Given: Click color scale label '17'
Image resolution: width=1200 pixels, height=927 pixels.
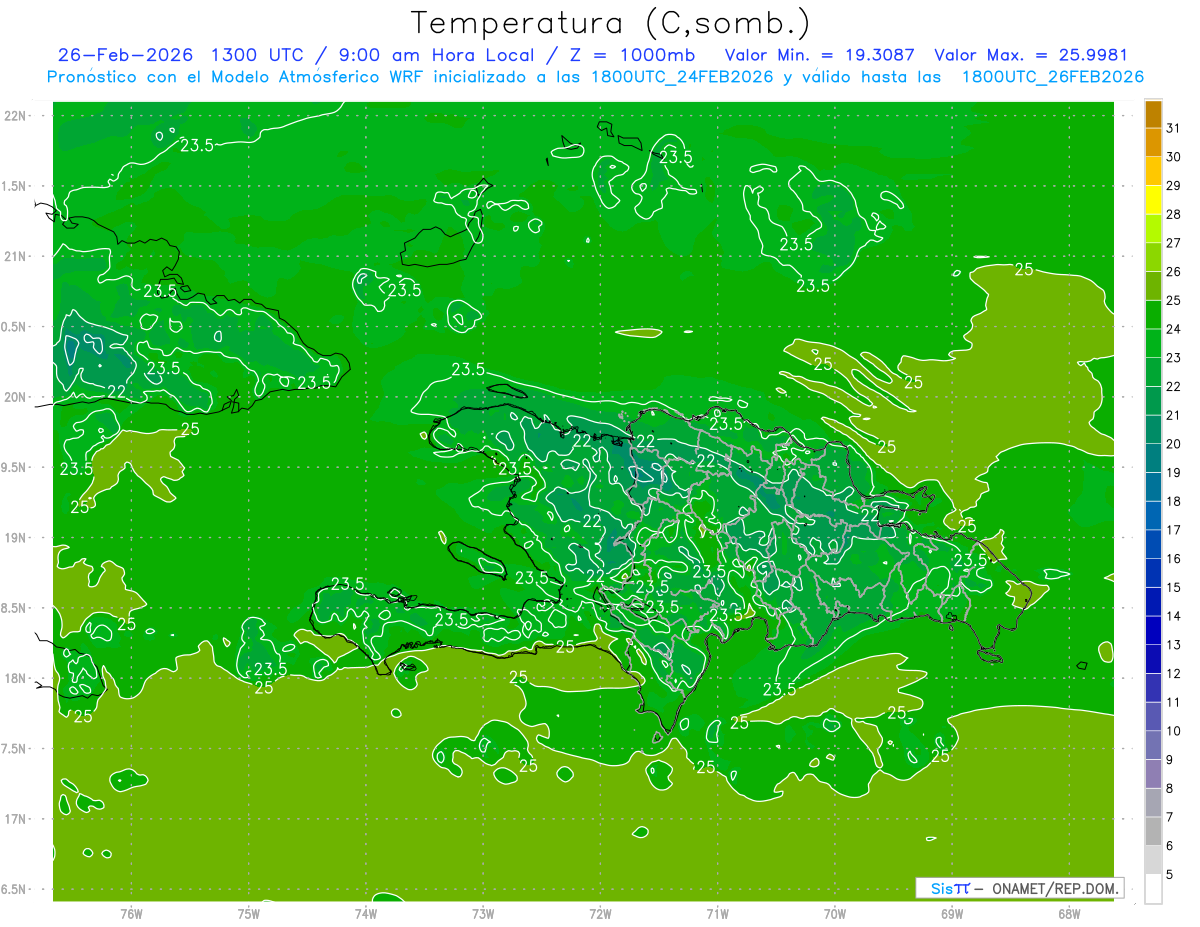Looking at the screenshot, I should tap(1174, 530).
